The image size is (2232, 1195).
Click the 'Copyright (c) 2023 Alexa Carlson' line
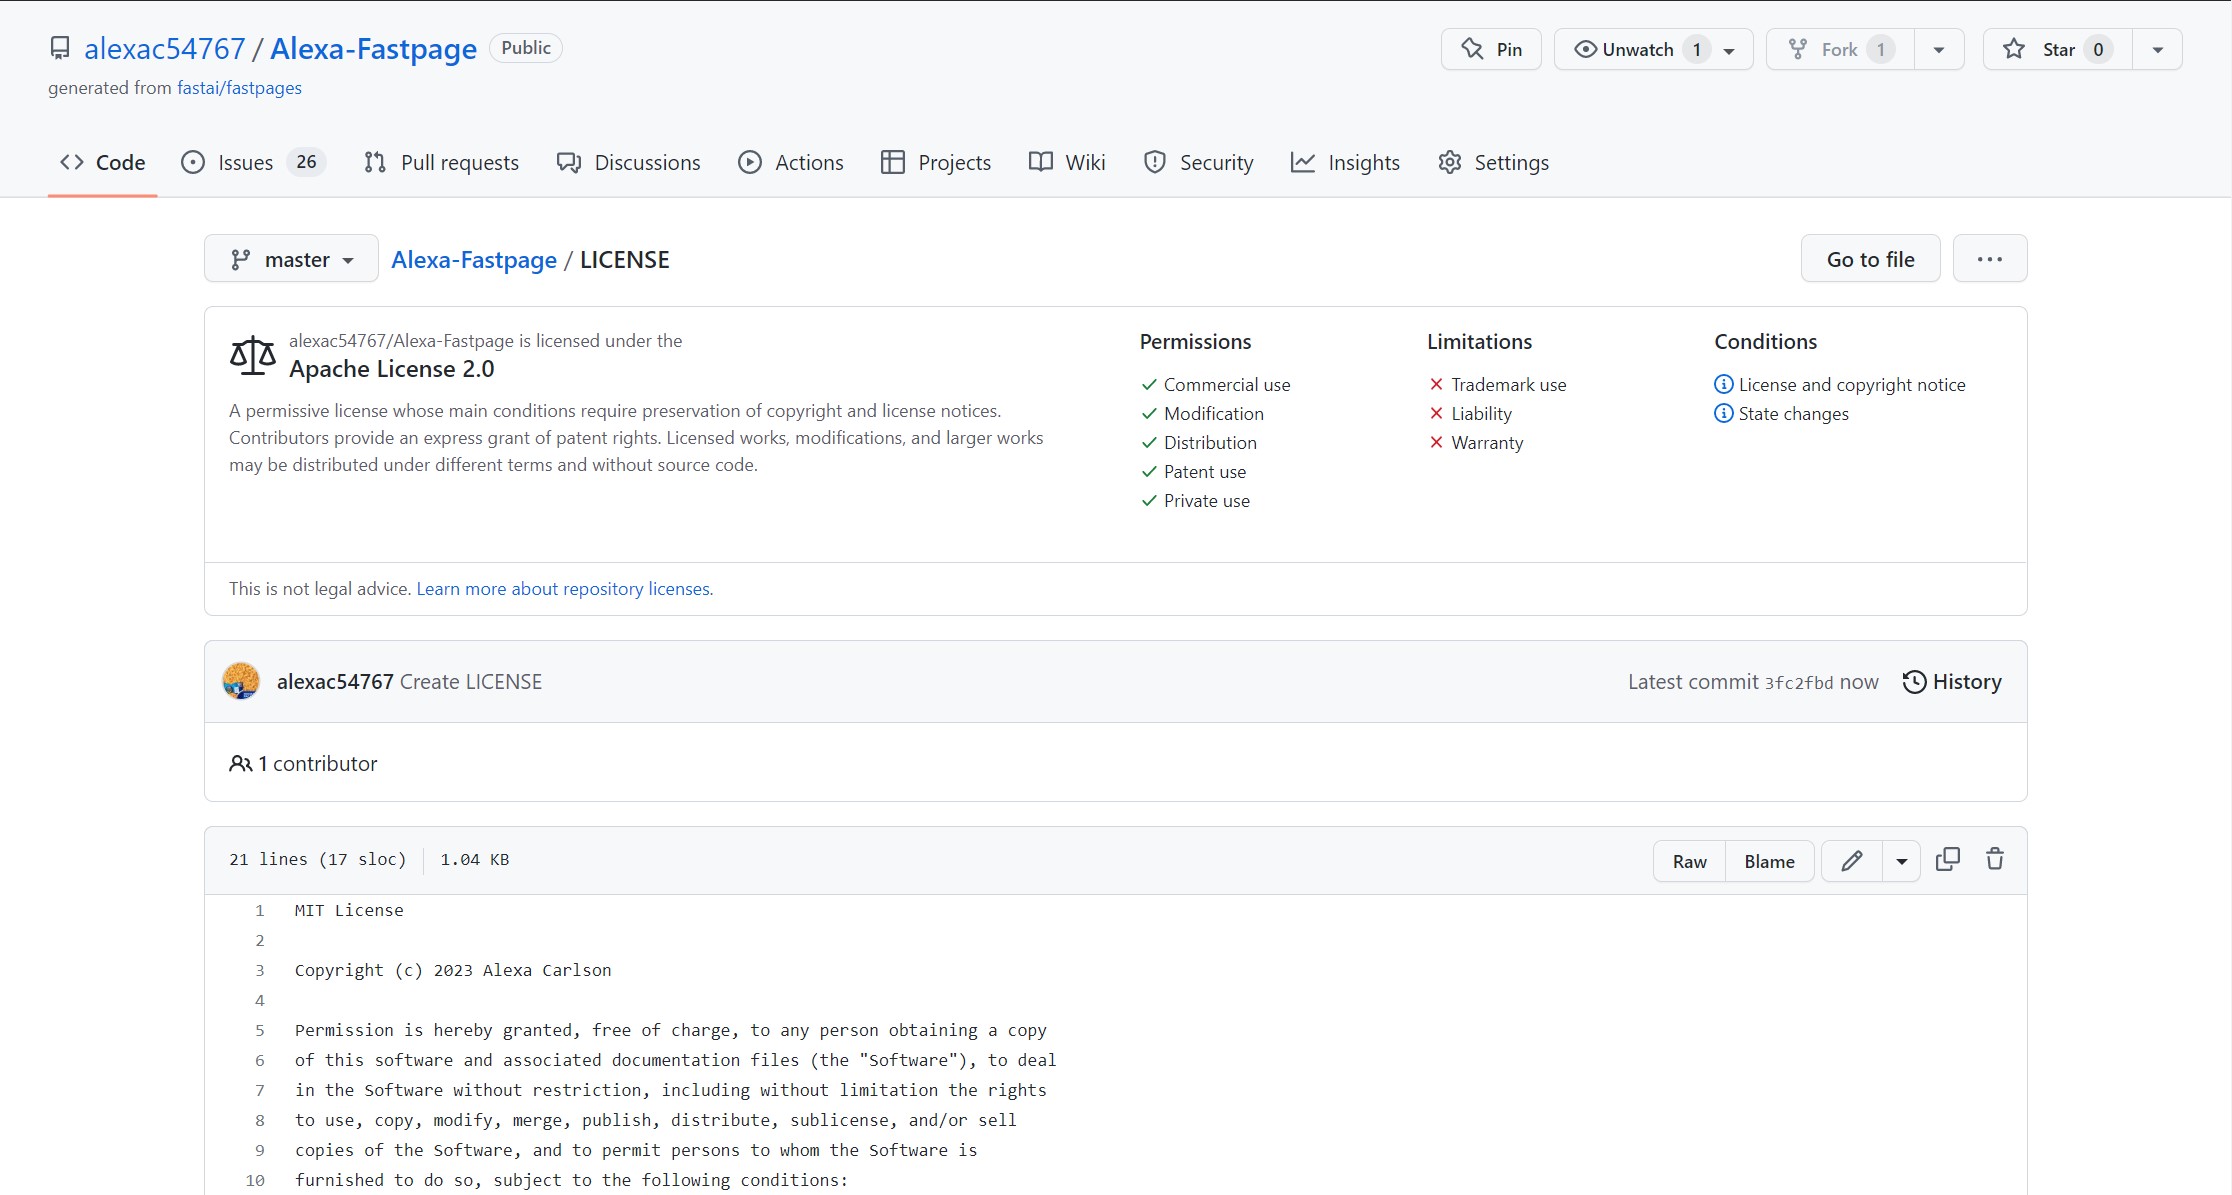[x=453, y=971]
